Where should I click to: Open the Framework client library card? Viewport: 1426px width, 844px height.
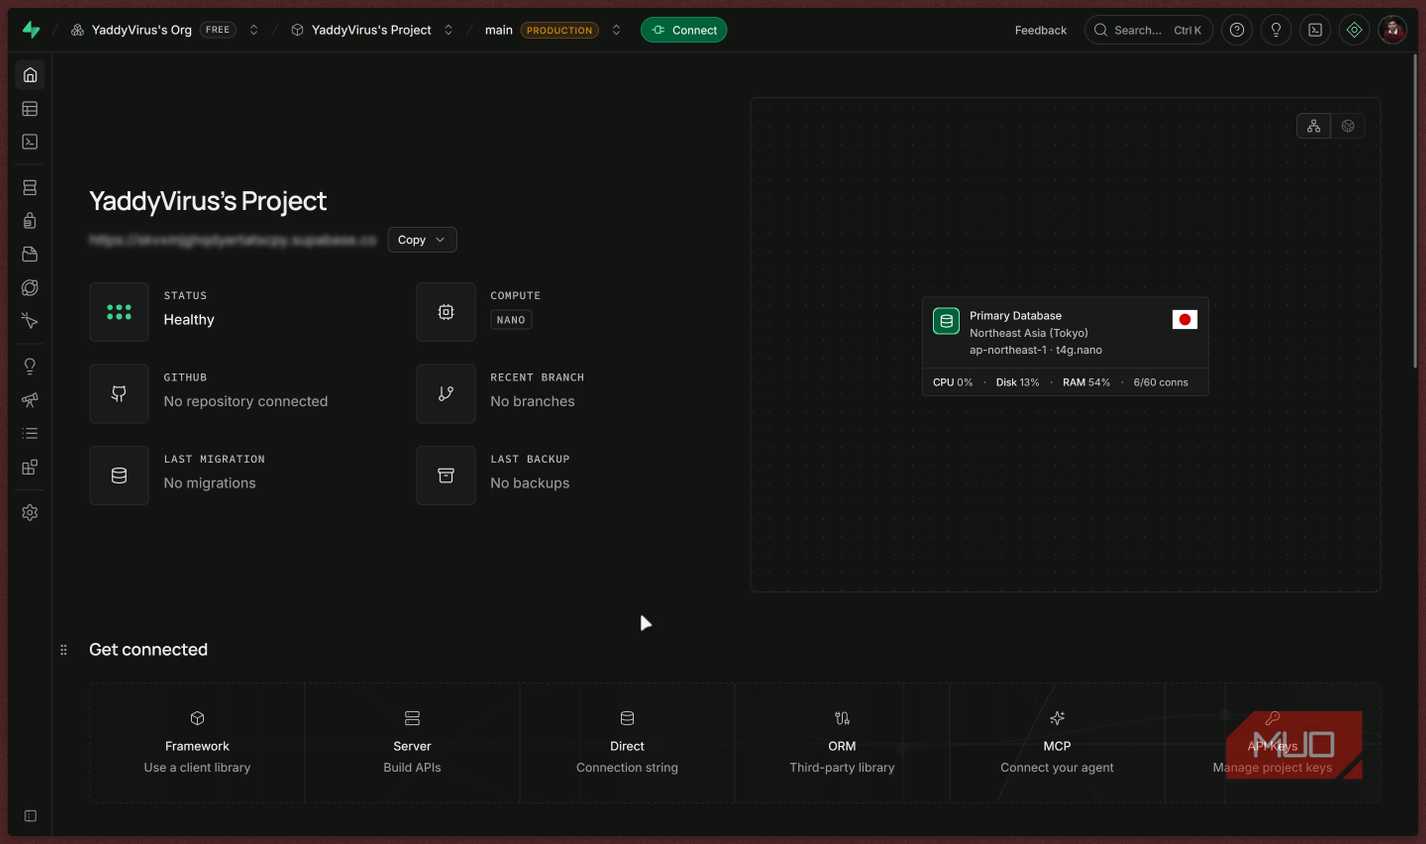coord(197,743)
